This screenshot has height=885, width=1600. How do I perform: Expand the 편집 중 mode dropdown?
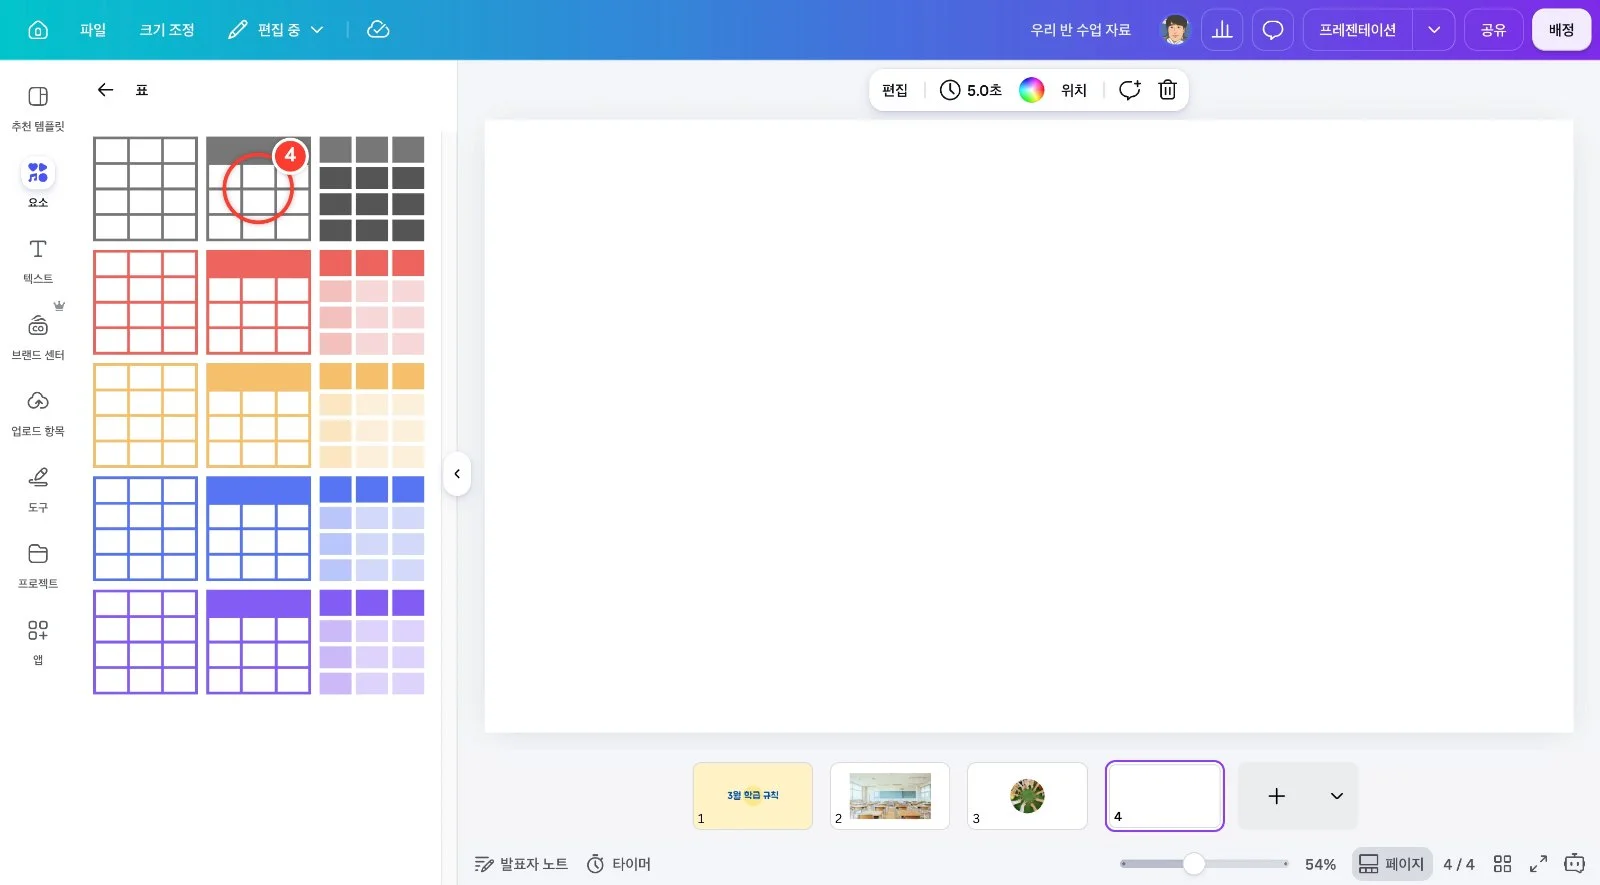coord(276,30)
